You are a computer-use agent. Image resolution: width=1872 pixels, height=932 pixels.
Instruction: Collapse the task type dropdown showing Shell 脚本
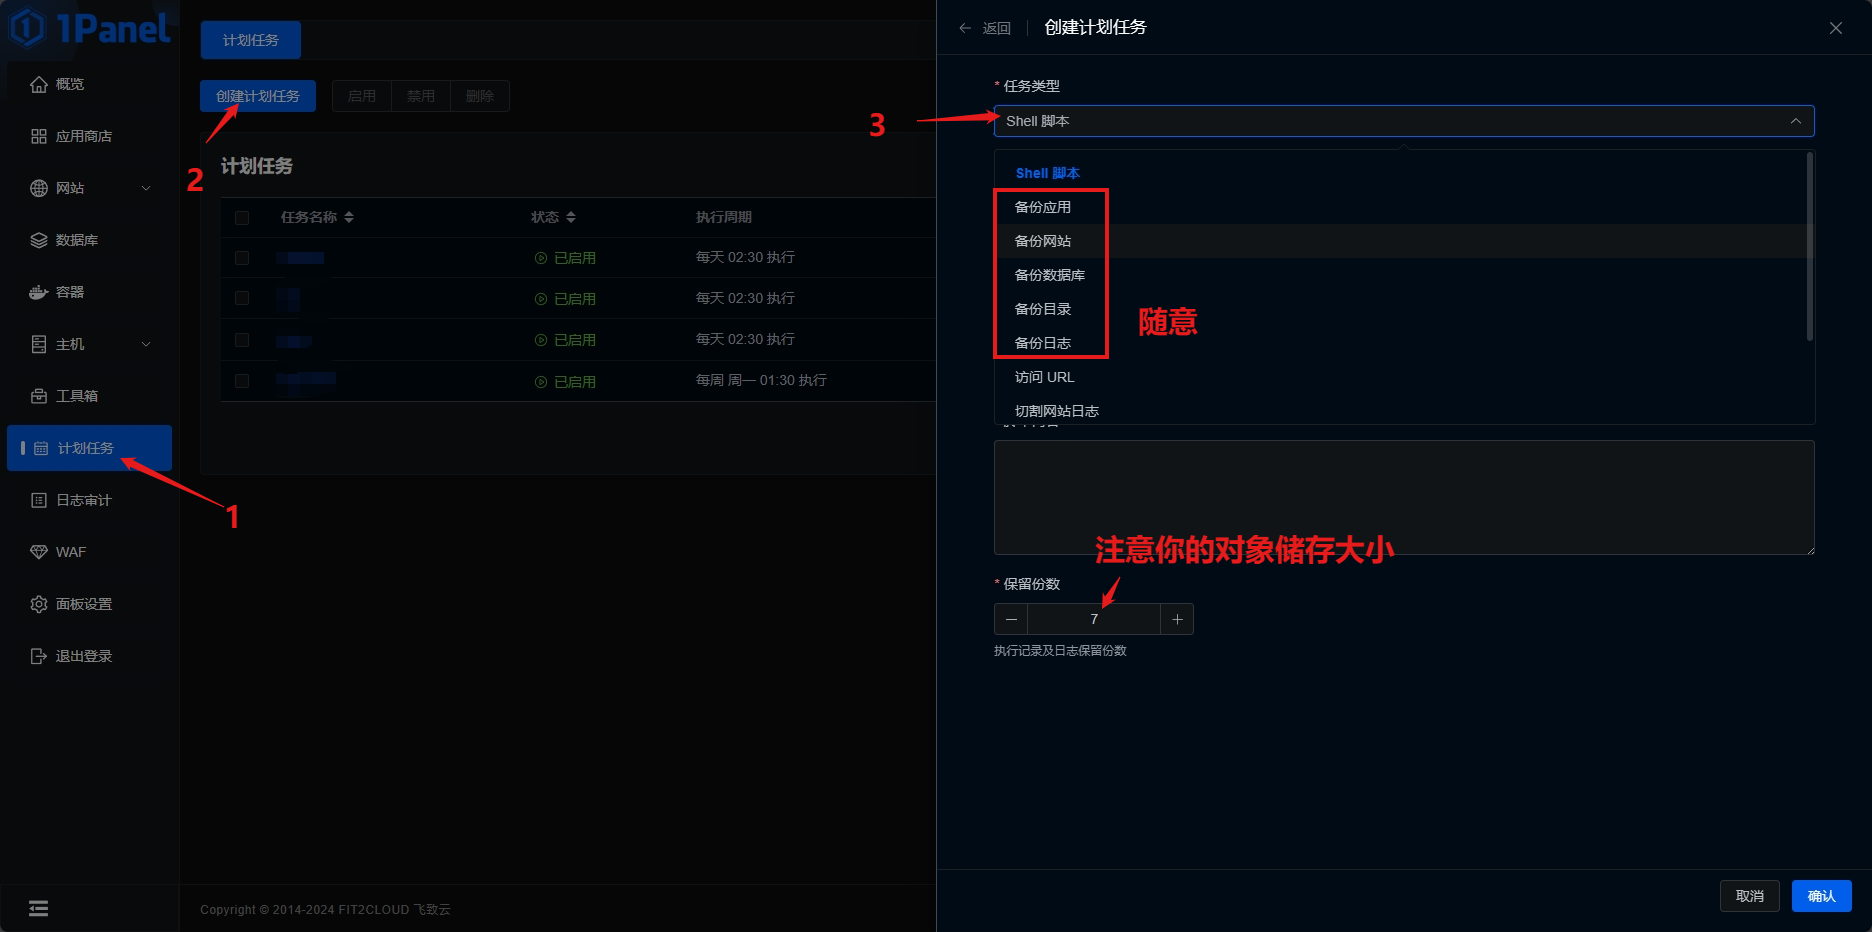click(1795, 121)
